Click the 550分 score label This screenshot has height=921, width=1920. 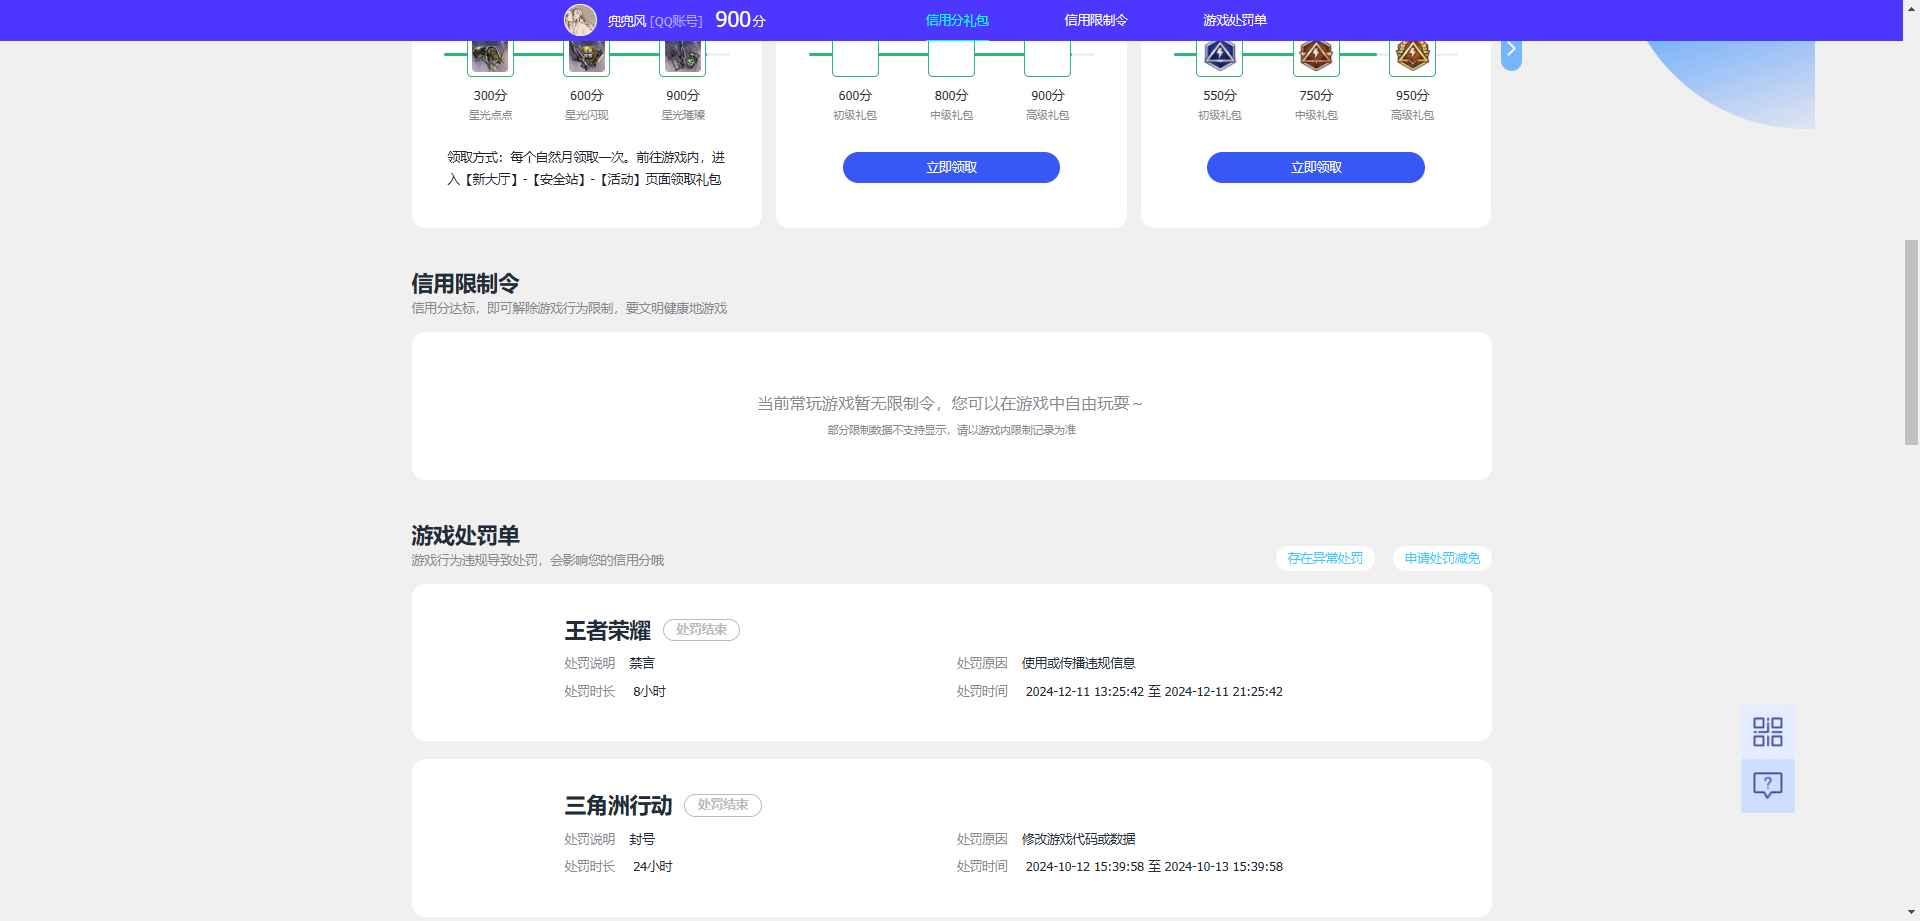click(x=1219, y=95)
